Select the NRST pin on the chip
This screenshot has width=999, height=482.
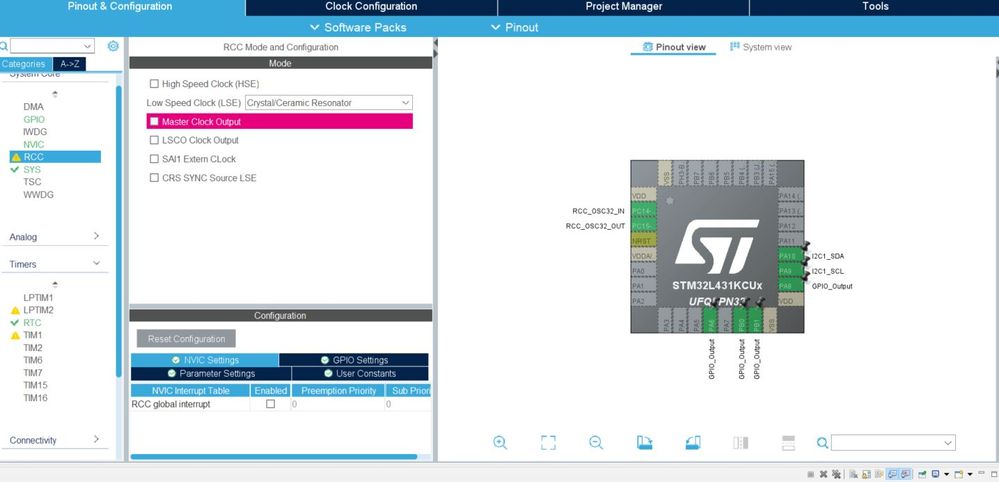pyautogui.click(x=643, y=241)
